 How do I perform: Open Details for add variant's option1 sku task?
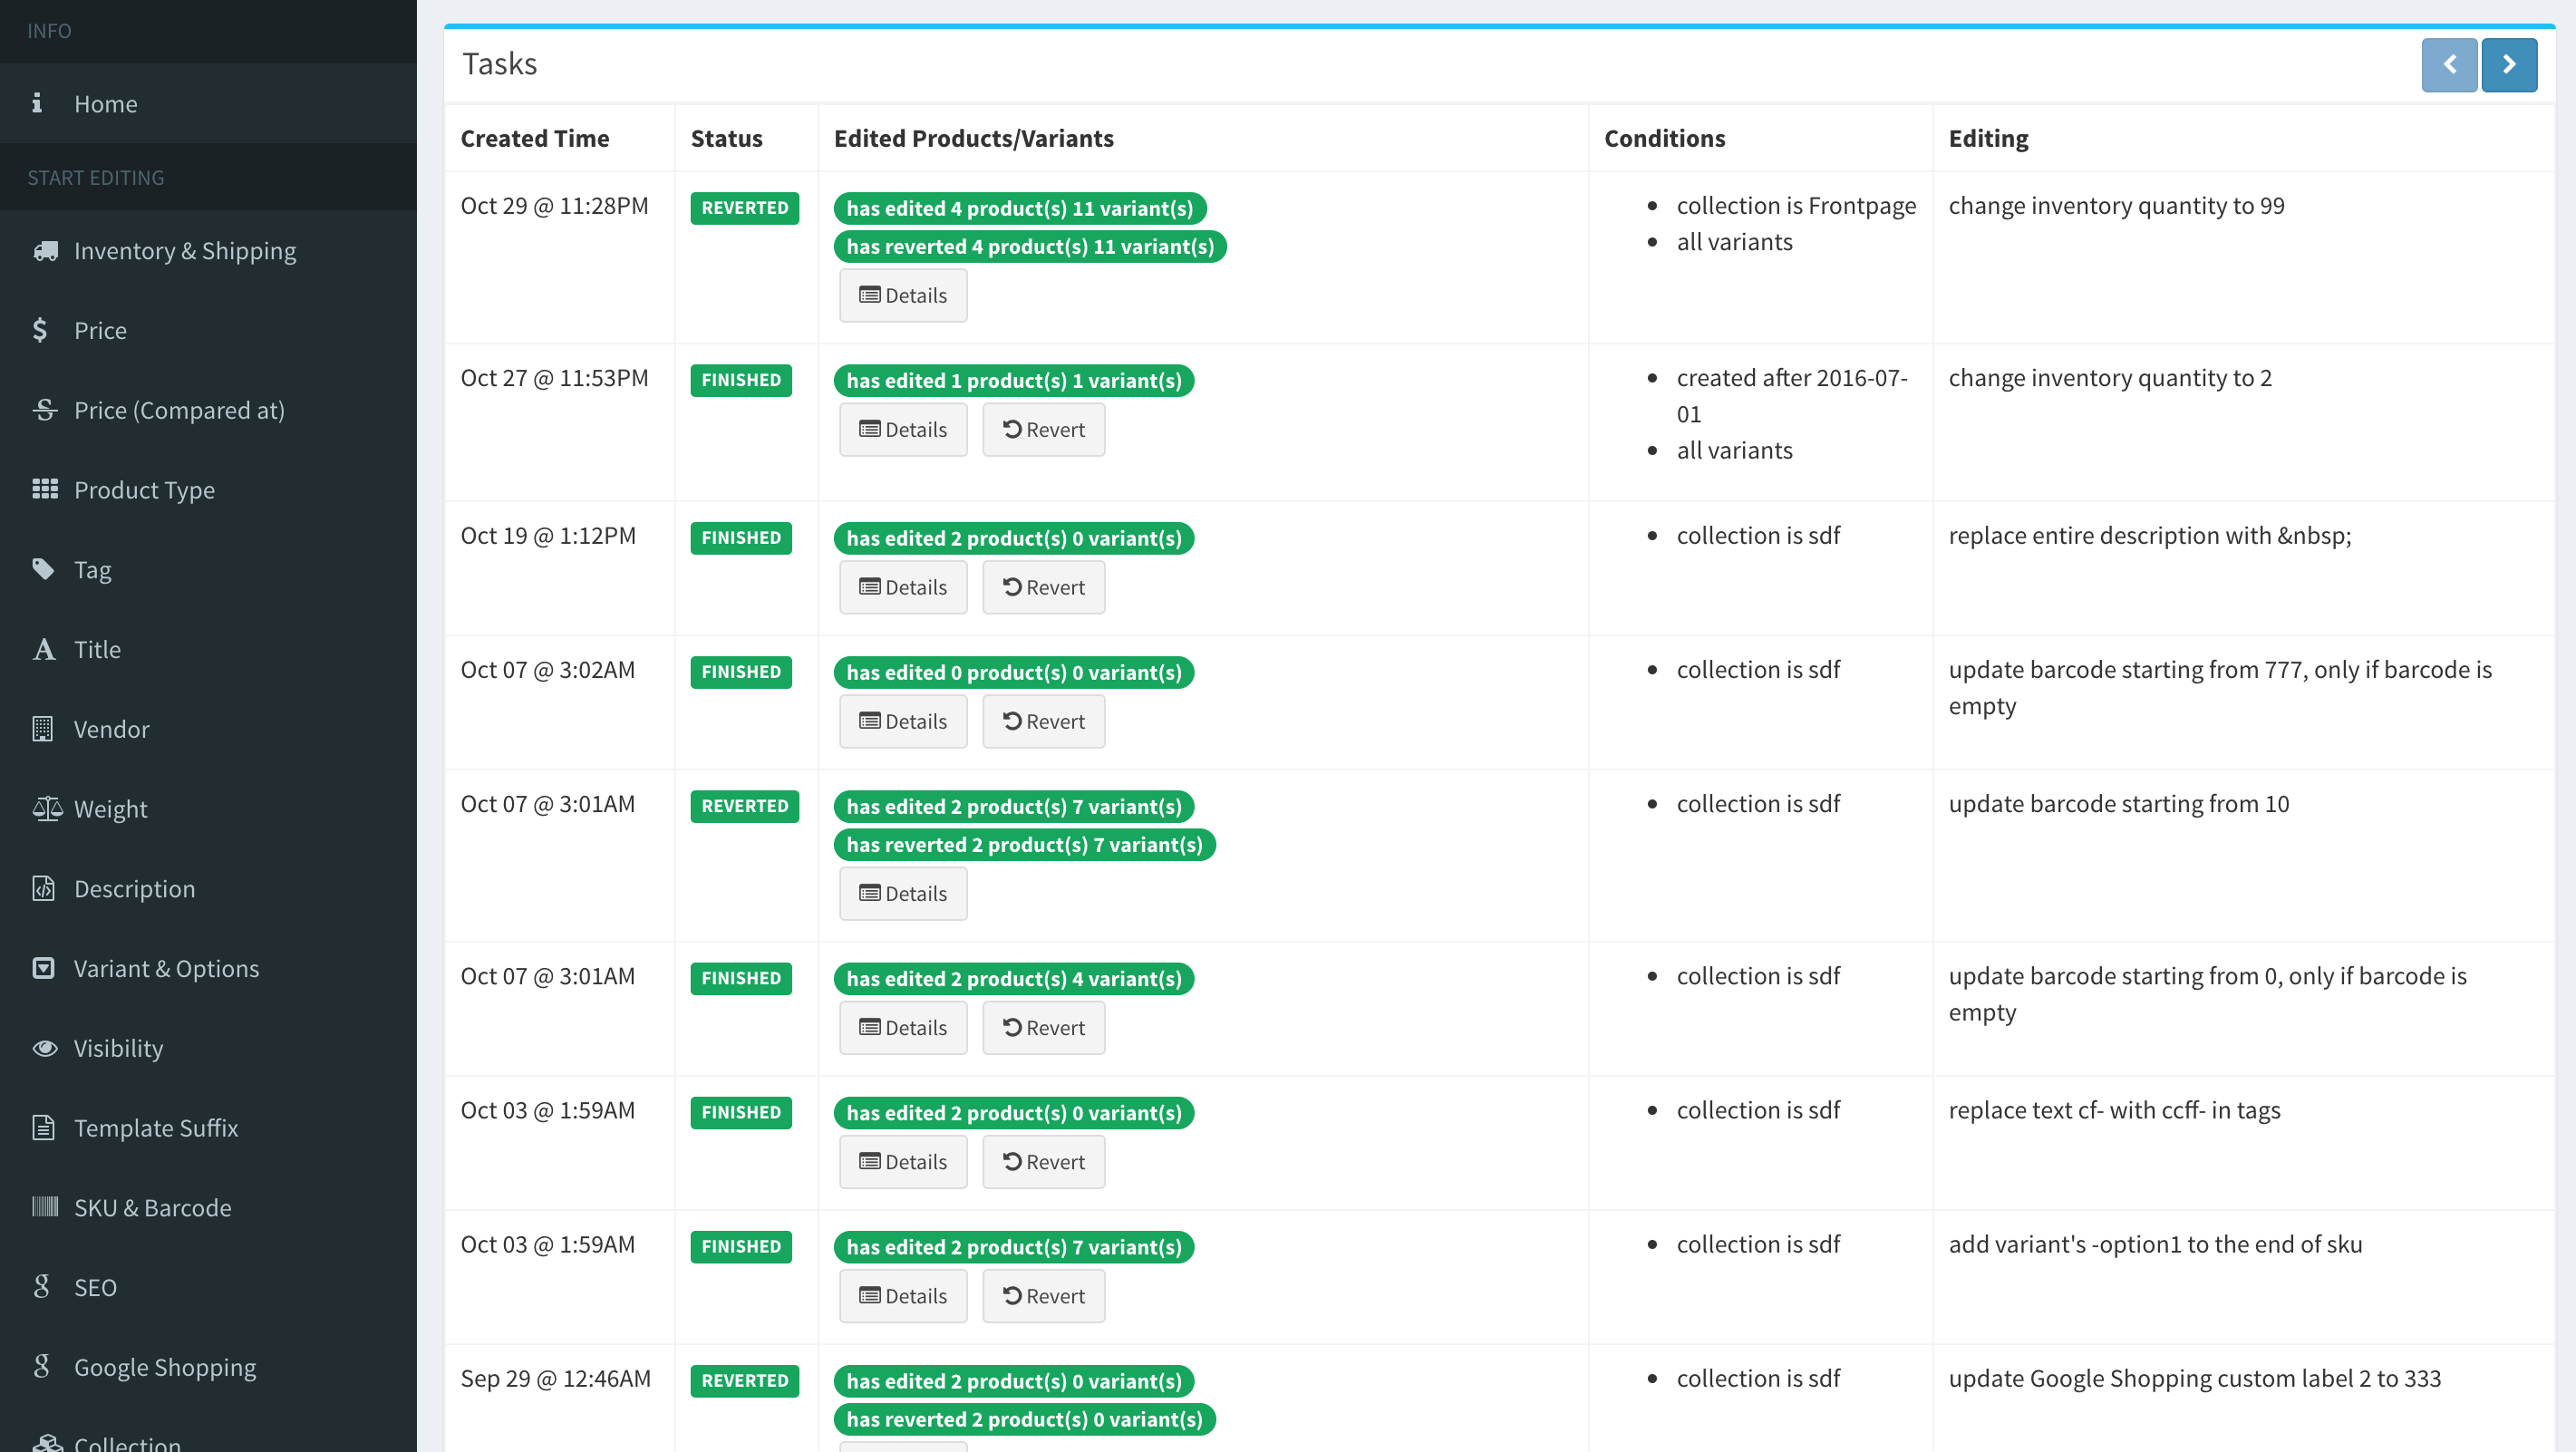coord(902,1296)
